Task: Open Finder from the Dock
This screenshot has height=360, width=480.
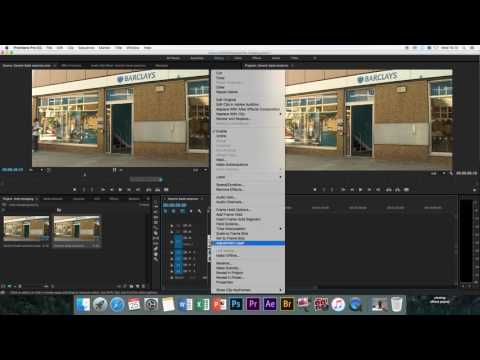Action: click(83, 304)
